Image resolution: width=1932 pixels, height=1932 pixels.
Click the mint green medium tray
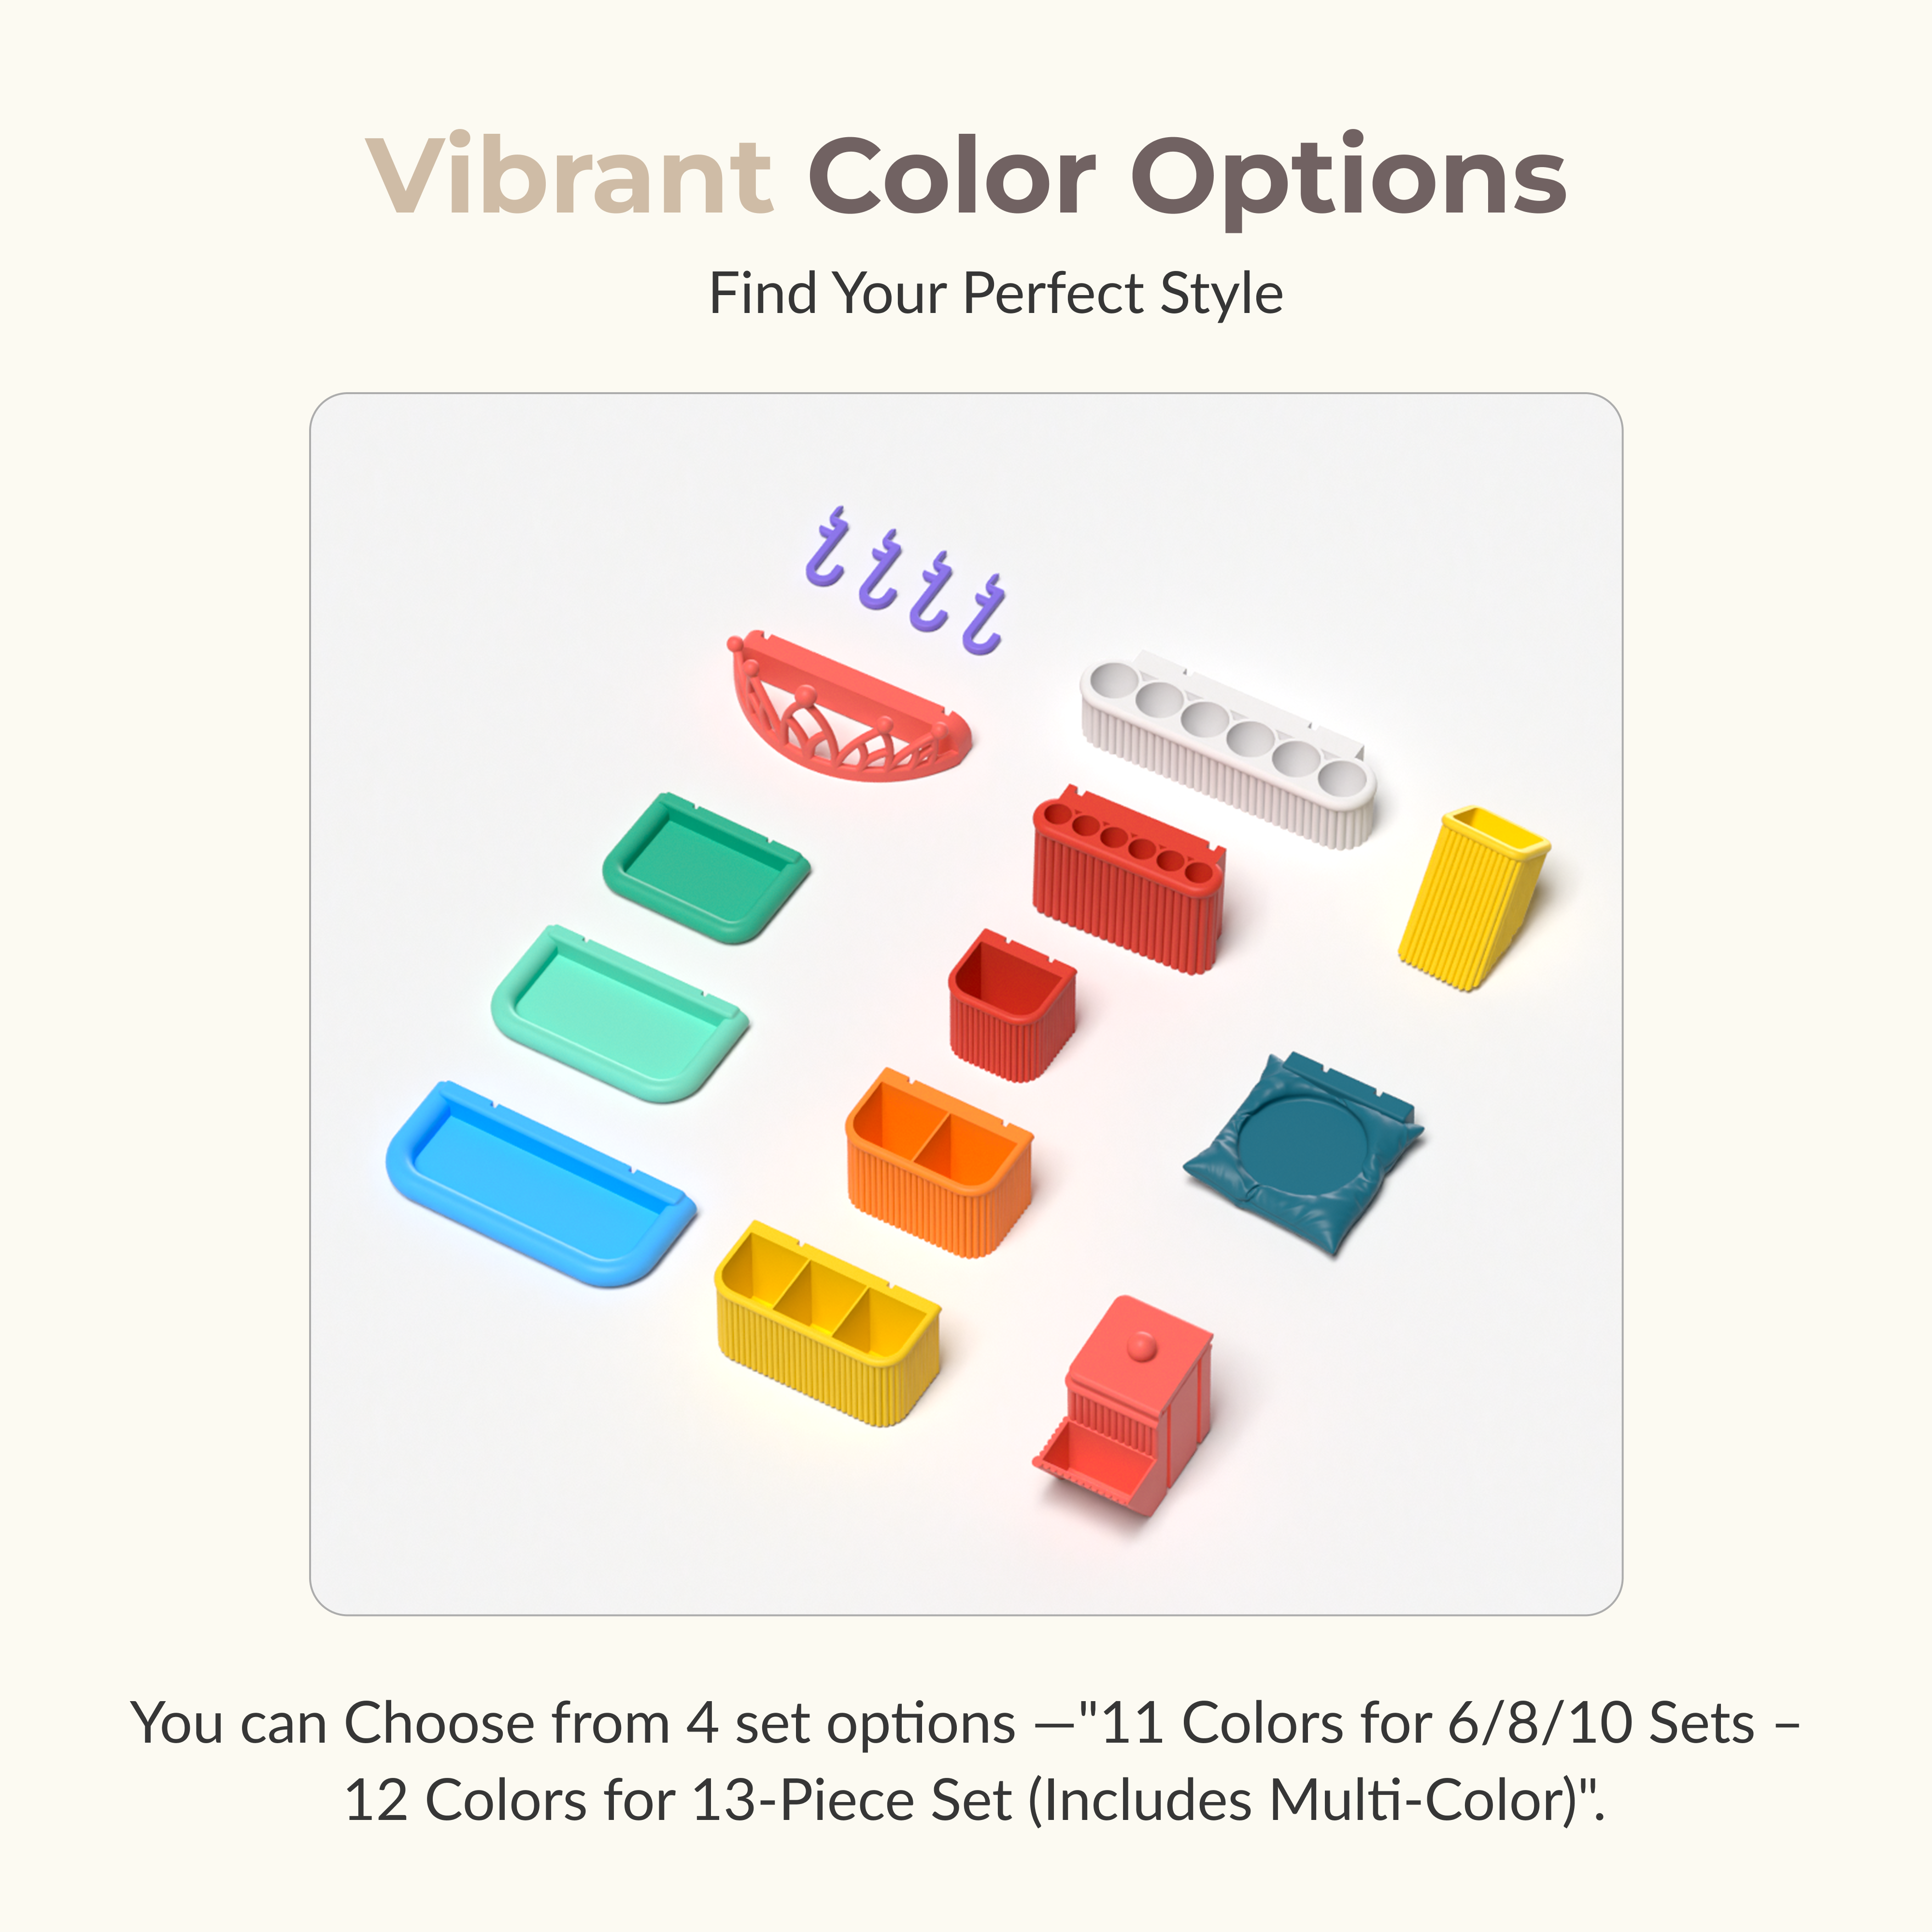tap(619, 1013)
